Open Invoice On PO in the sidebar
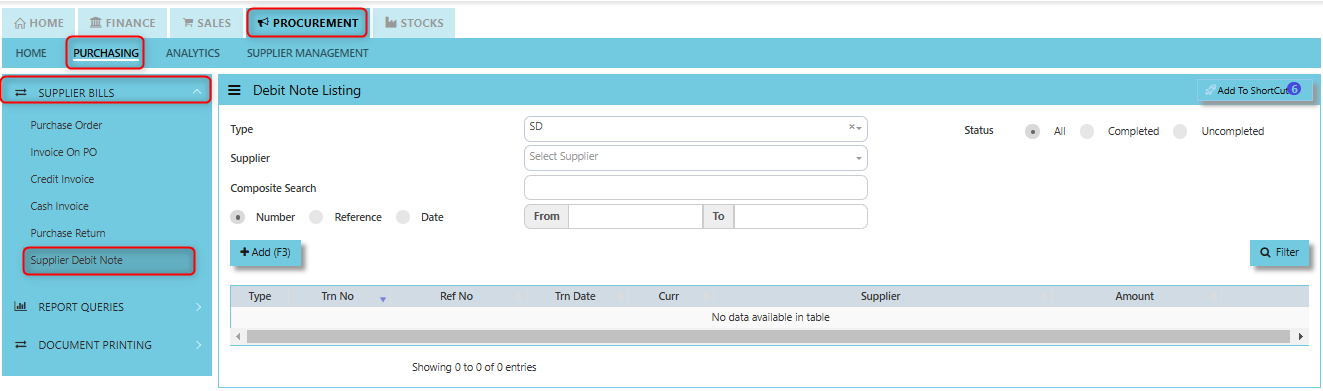 coord(63,152)
